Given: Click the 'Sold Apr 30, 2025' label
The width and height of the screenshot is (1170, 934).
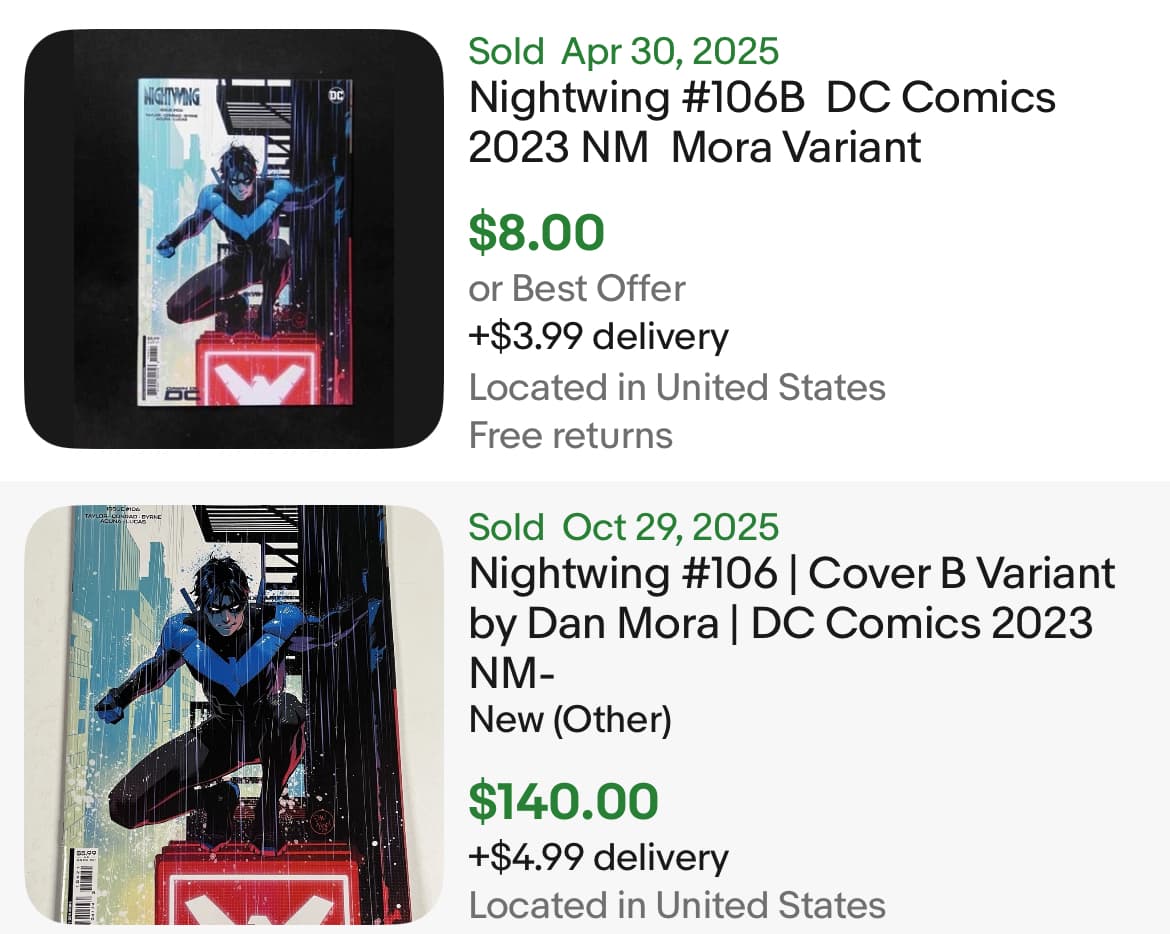Looking at the screenshot, I should point(623,51).
